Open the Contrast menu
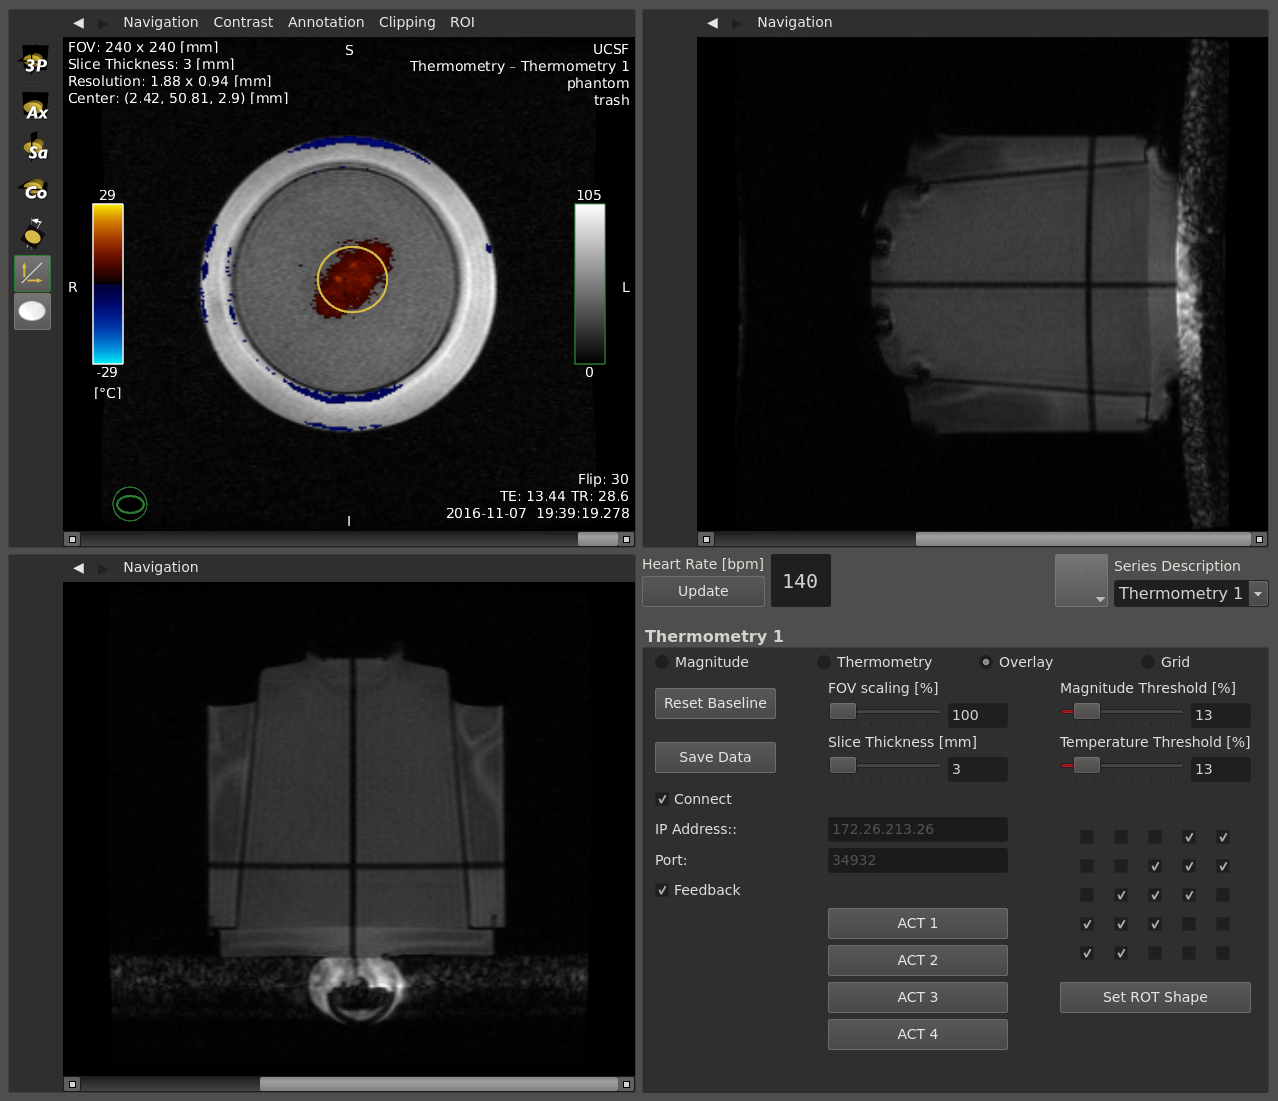 coord(243,22)
